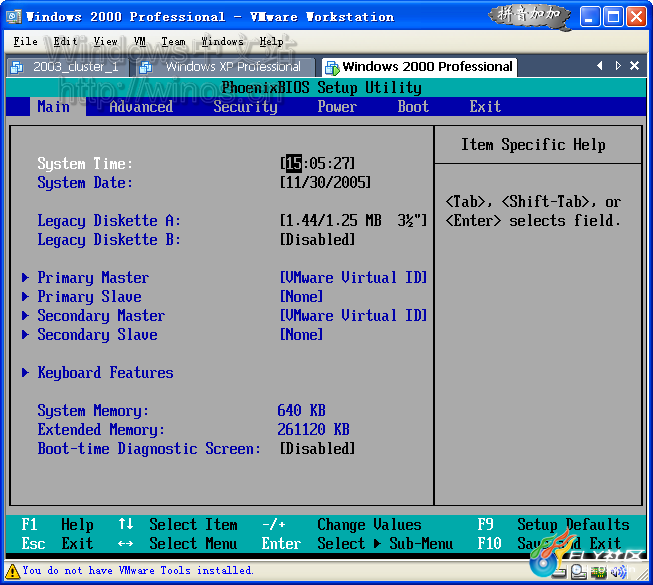Viewport: 653px width, 585px height.
Task: Click the Windows 2000 Professional tab icon
Action: [x=332, y=67]
